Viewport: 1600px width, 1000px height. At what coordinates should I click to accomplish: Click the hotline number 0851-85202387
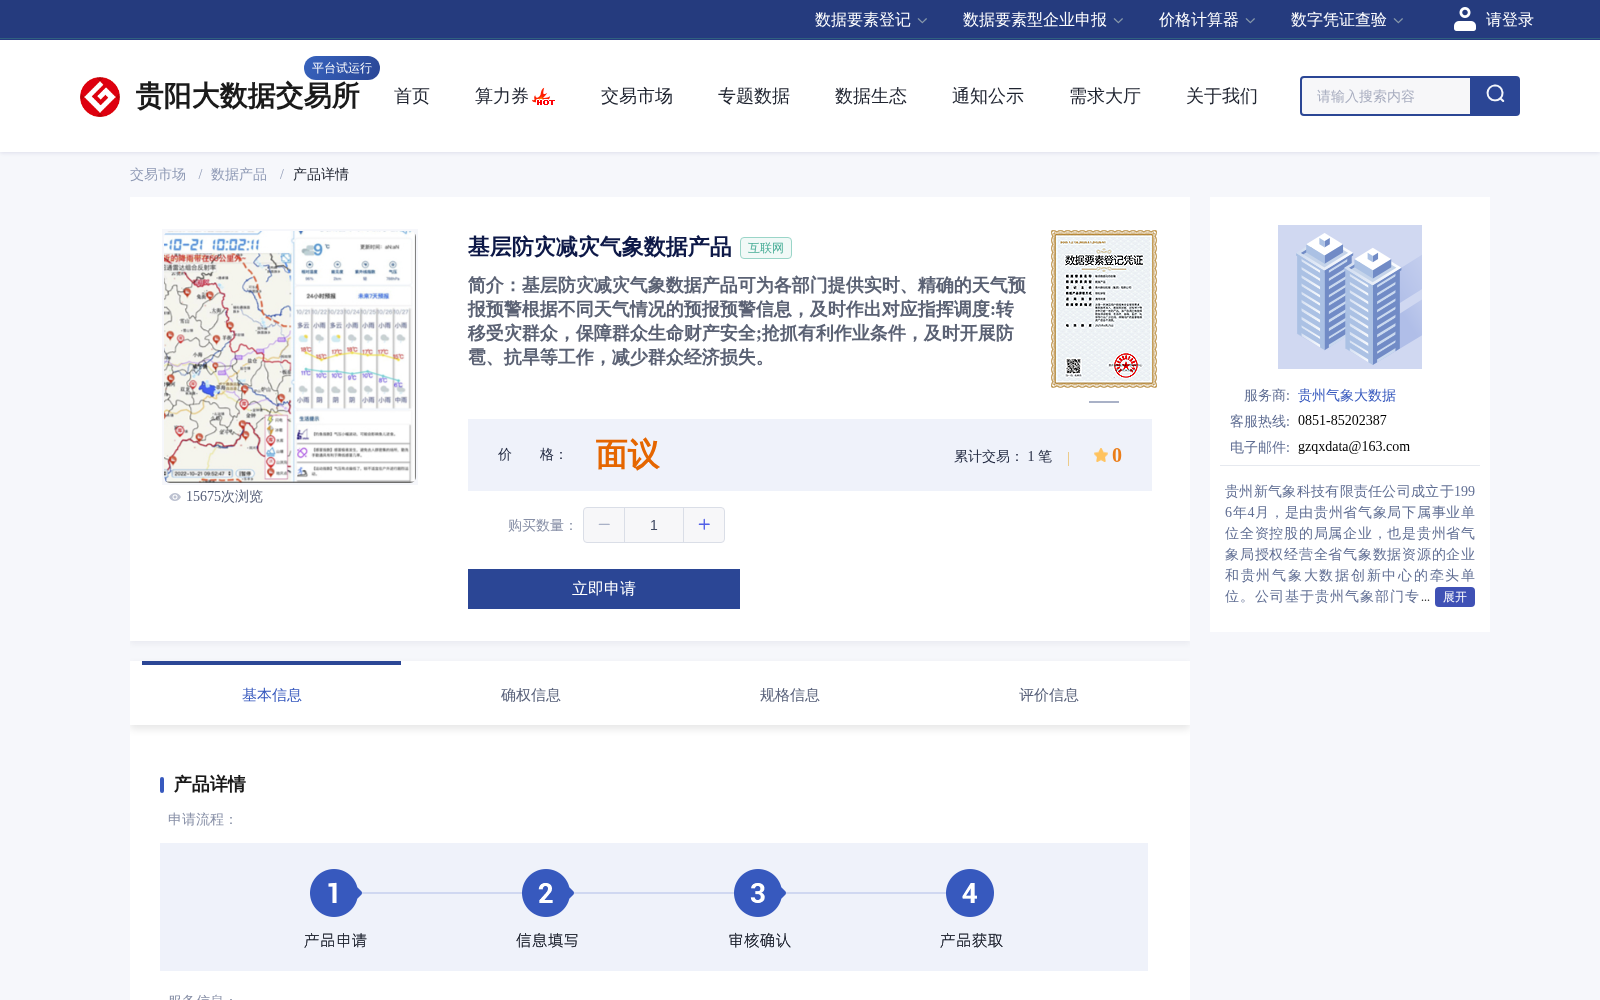tap(1342, 421)
